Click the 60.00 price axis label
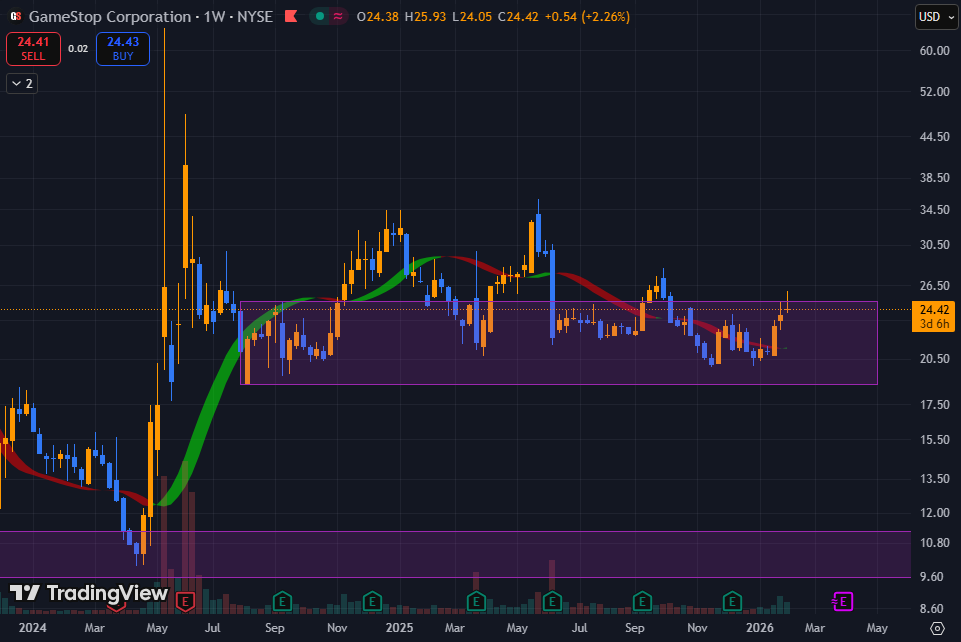This screenshot has width=961, height=642. (935, 51)
